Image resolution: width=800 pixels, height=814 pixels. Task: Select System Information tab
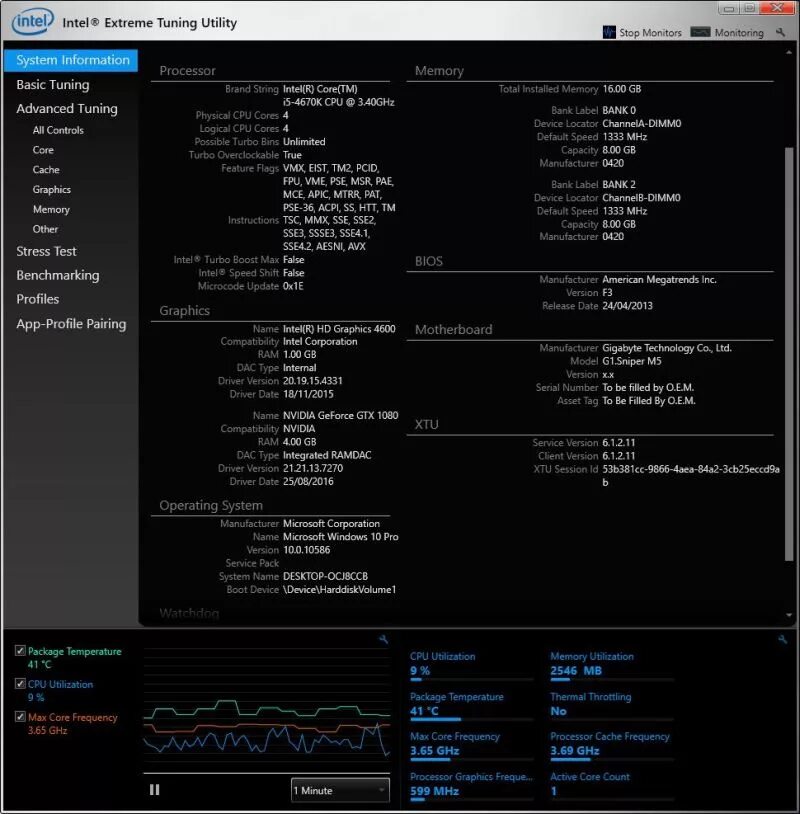pos(71,60)
